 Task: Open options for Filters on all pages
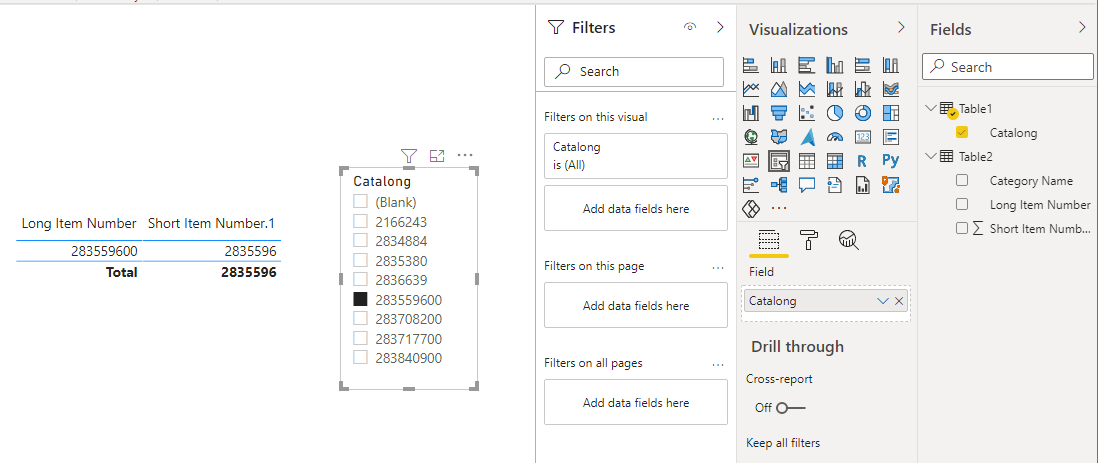[718, 364]
